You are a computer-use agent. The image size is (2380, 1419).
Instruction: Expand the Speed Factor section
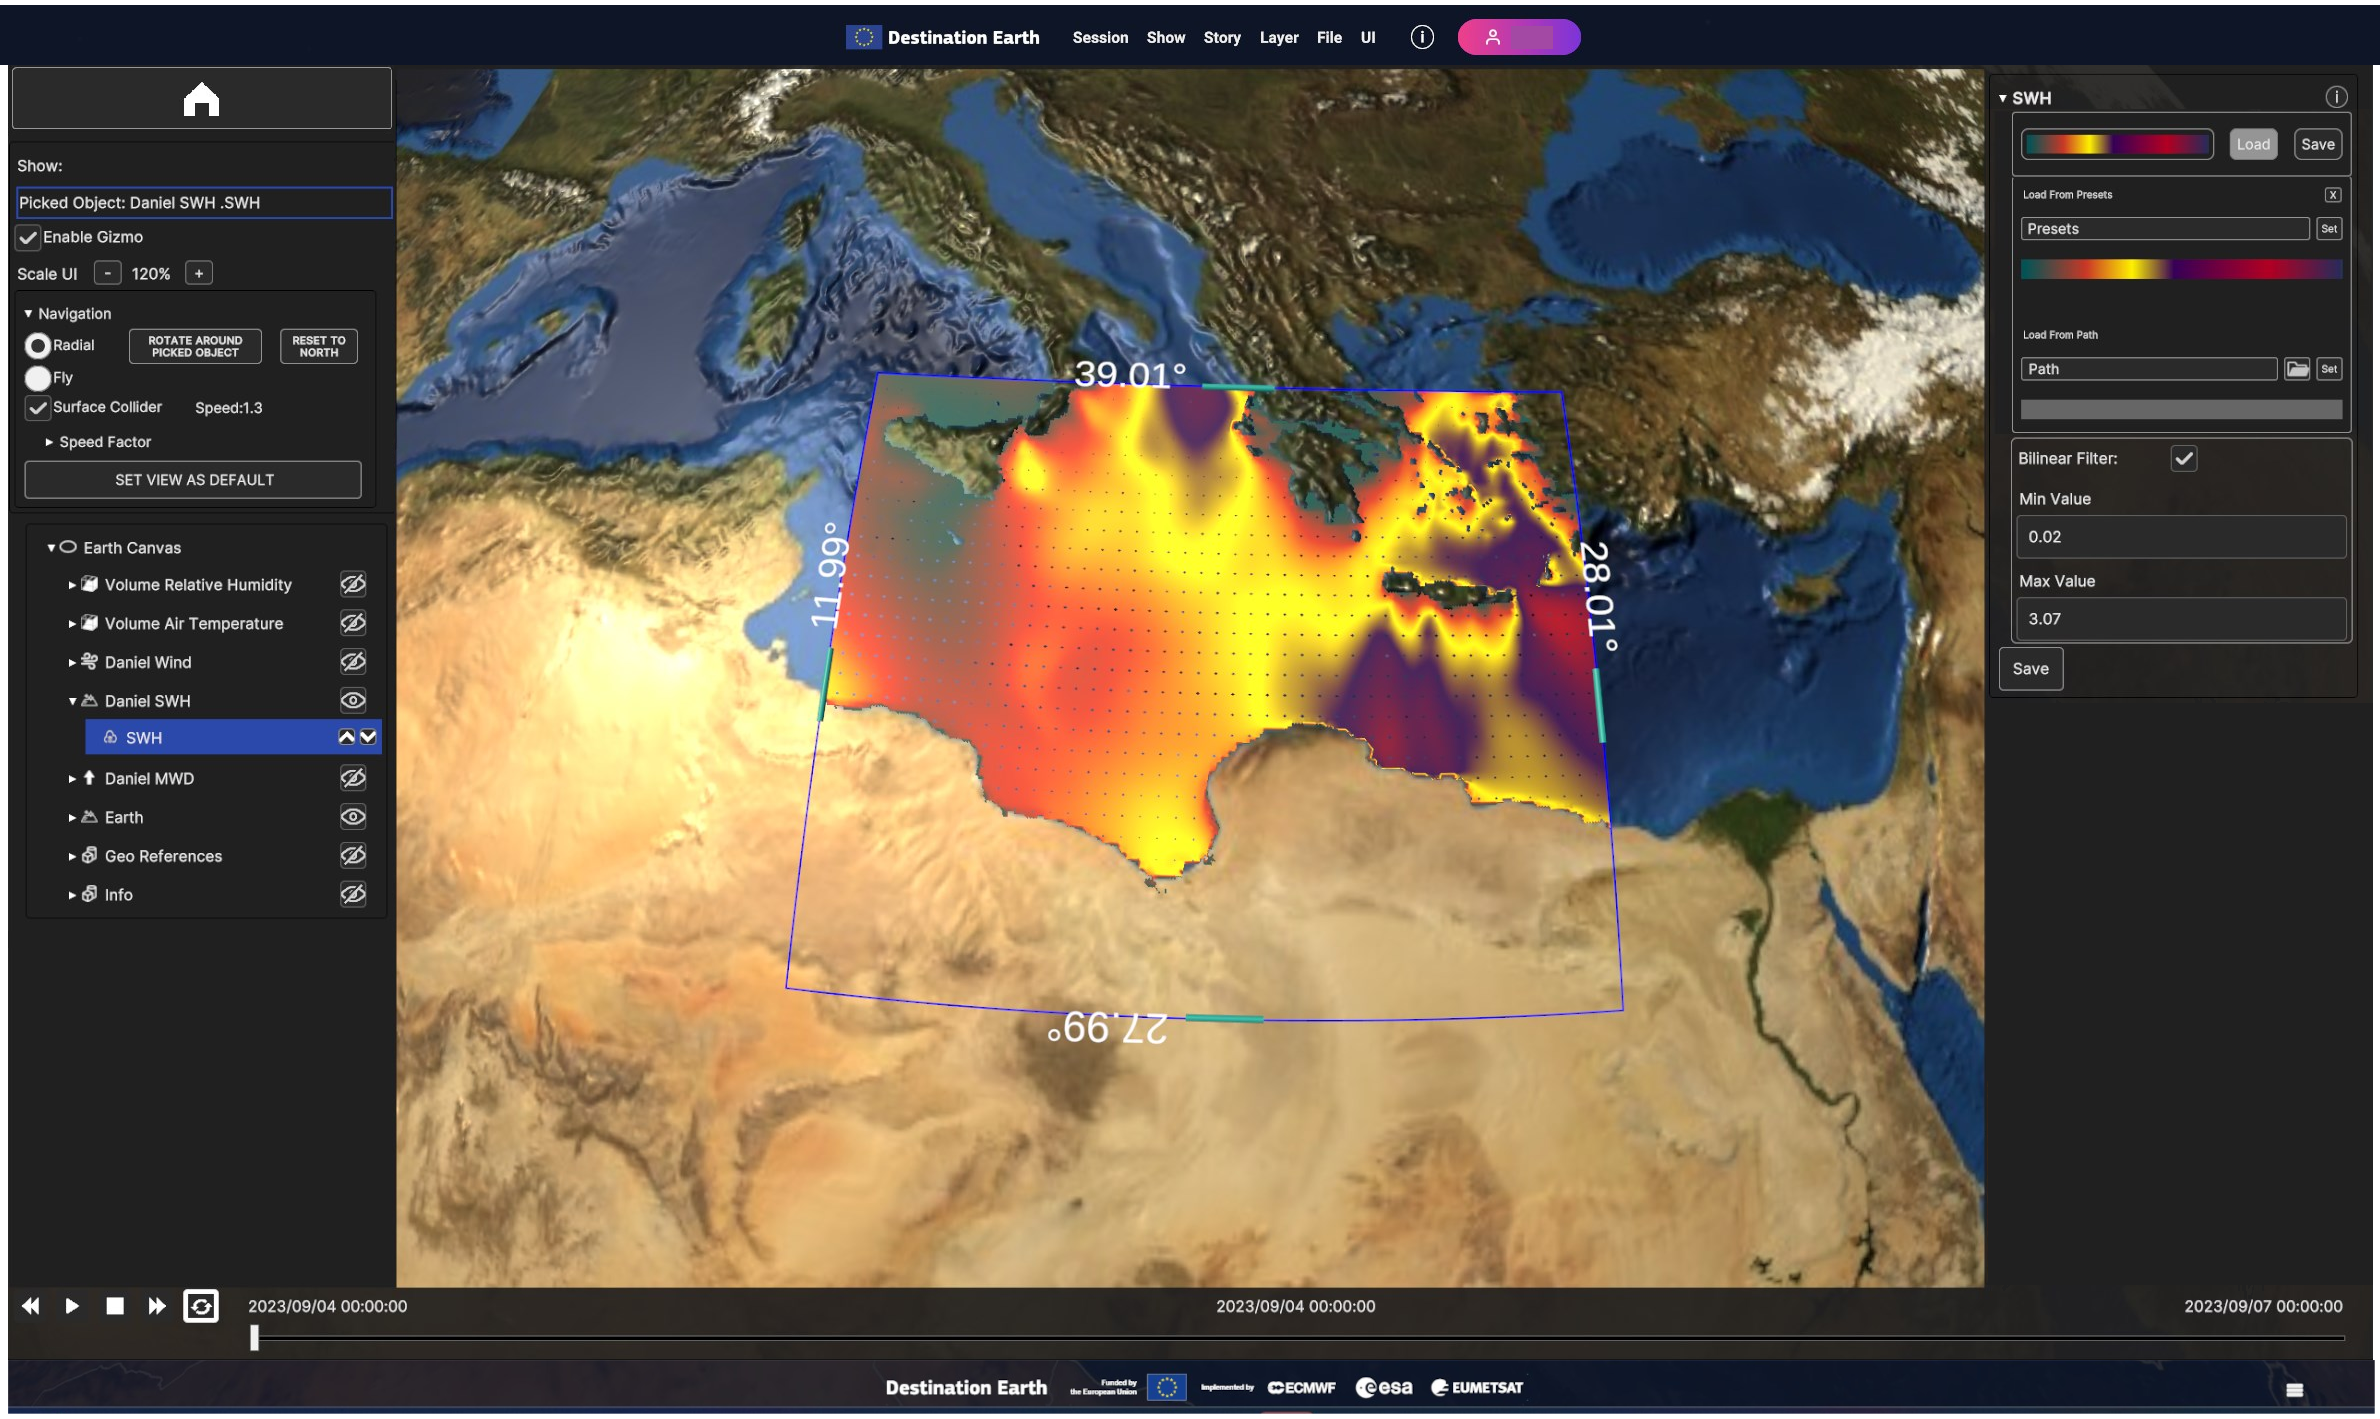coord(49,442)
